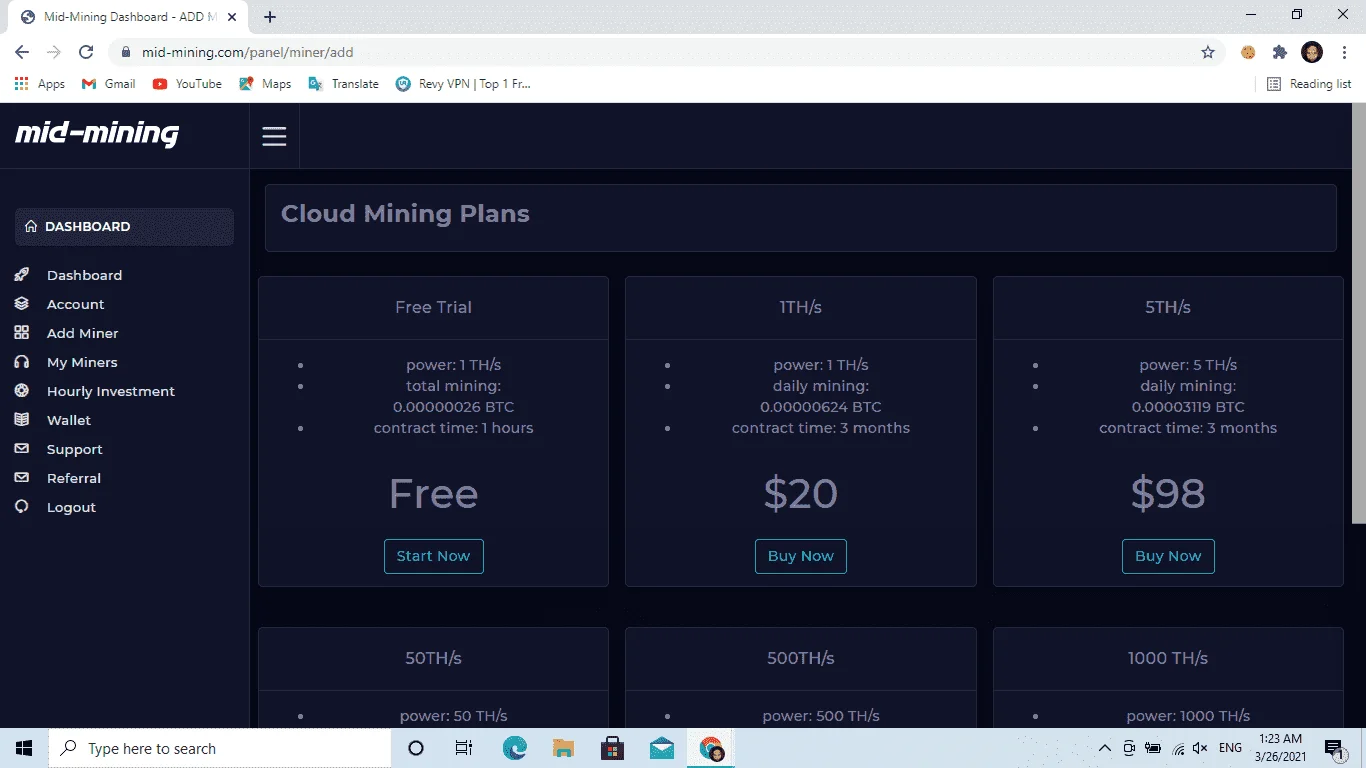Open the Wallet page

pos(68,420)
